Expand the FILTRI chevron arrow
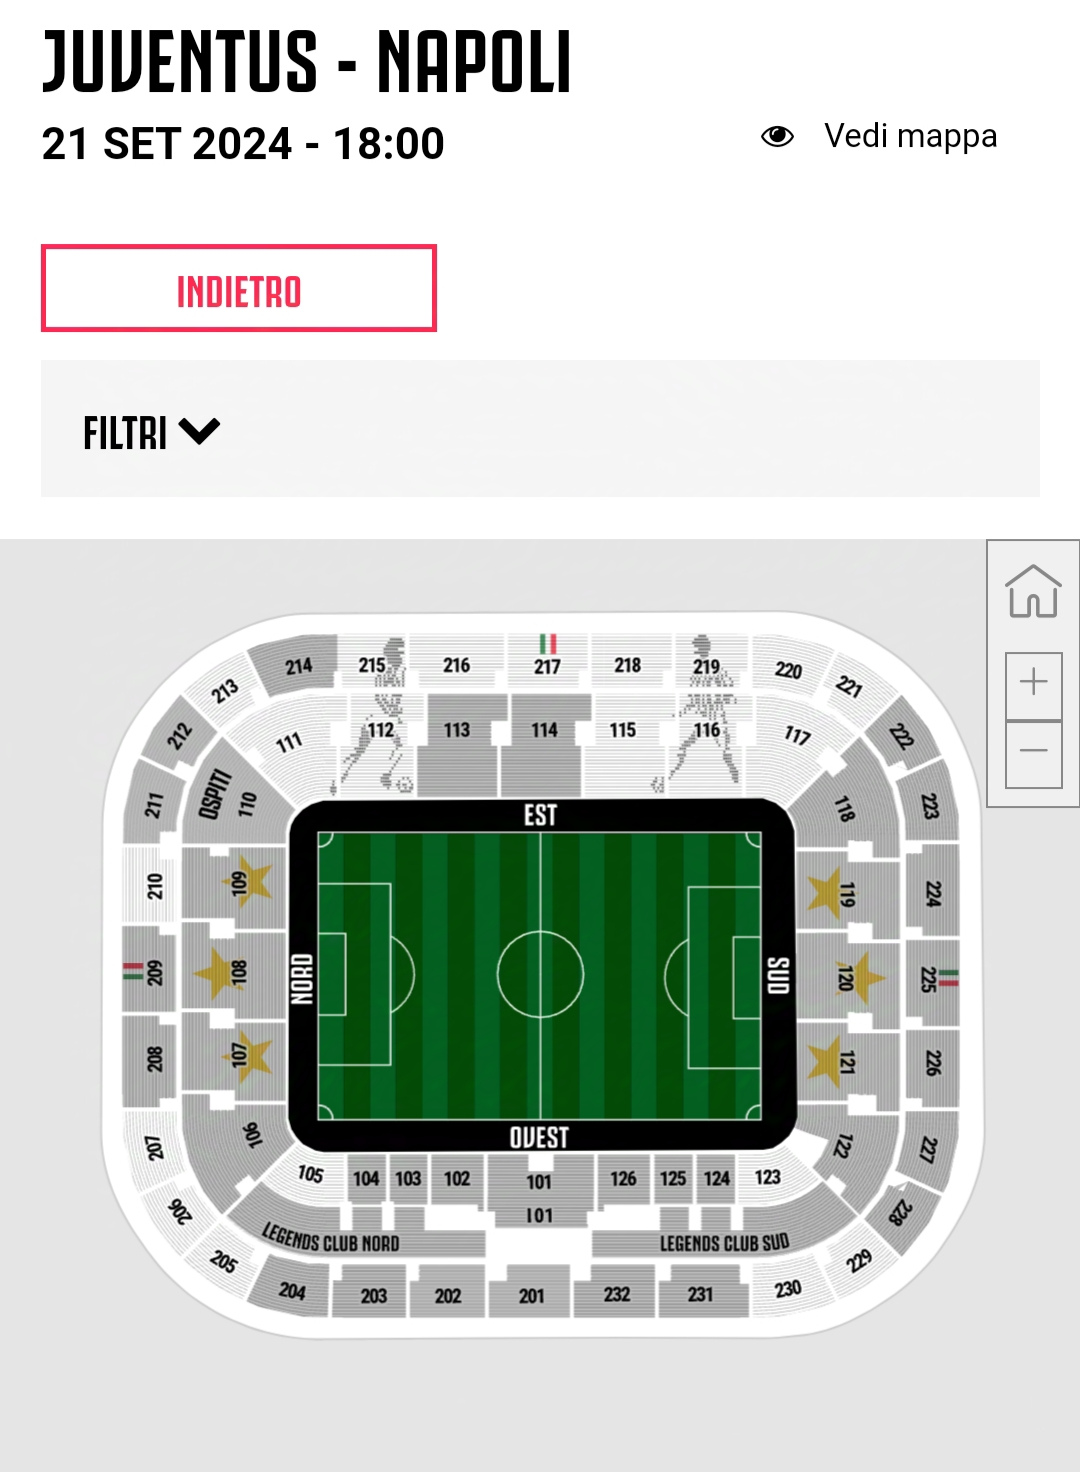This screenshot has height=1472, width=1080. (x=199, y=432)
